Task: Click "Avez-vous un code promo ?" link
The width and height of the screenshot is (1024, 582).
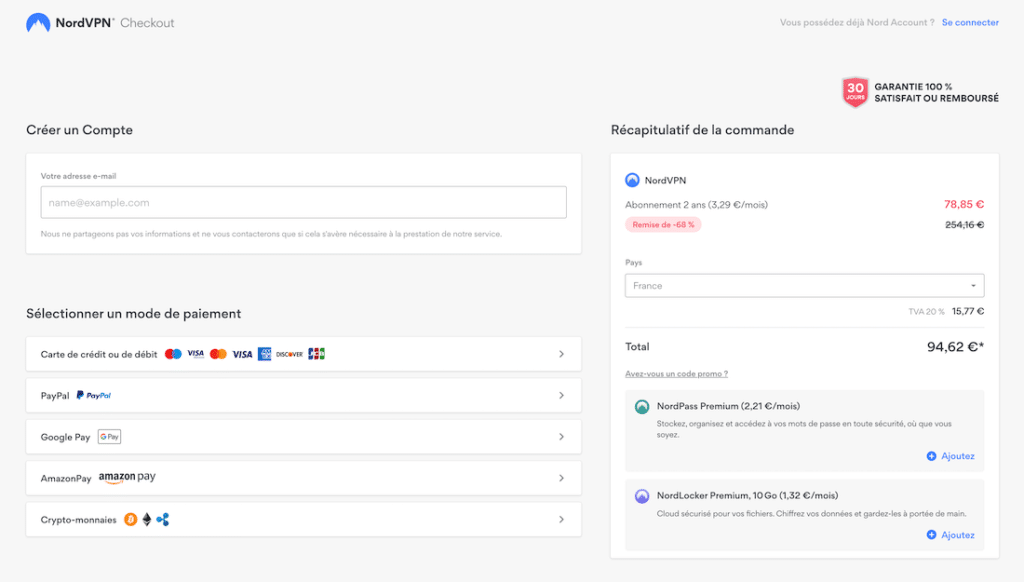Action: (676, 374)
